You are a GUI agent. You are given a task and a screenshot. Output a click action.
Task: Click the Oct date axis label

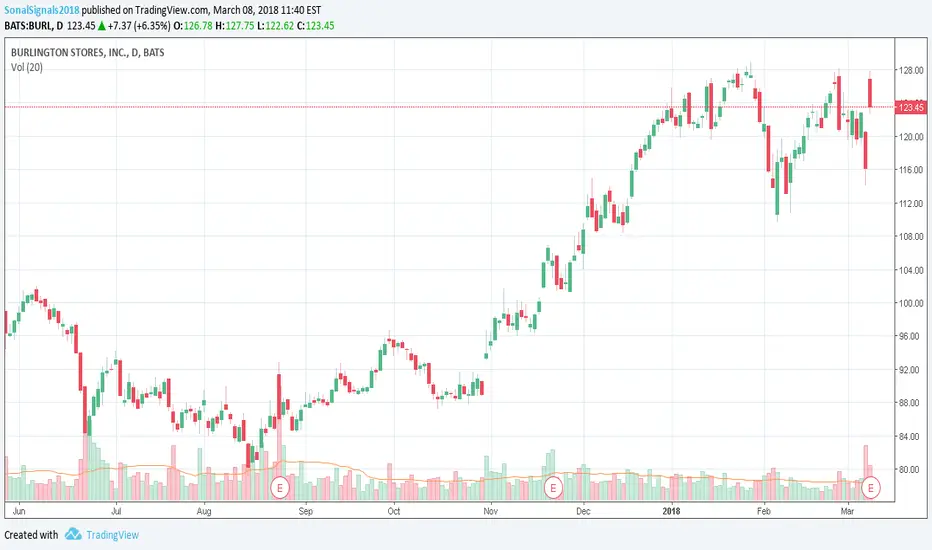click(x=393, y=511)
